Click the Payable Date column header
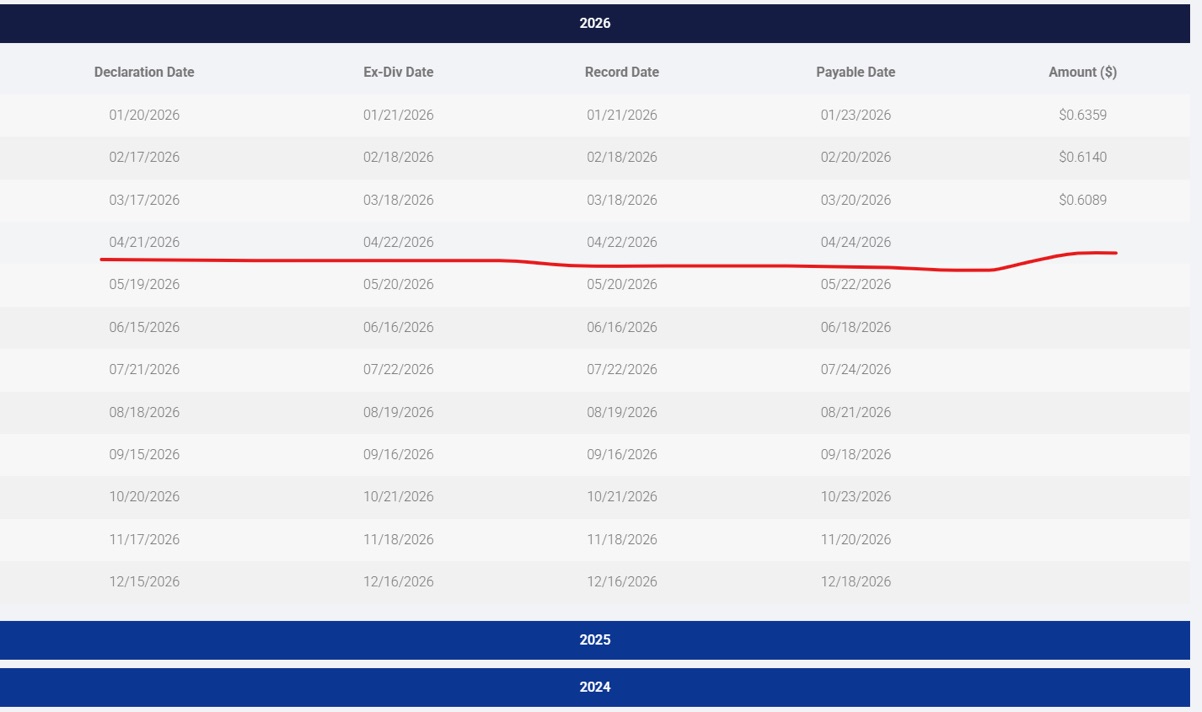This screenshot has width=1202, height=712. pyautogui.click(x=855, y=72)
